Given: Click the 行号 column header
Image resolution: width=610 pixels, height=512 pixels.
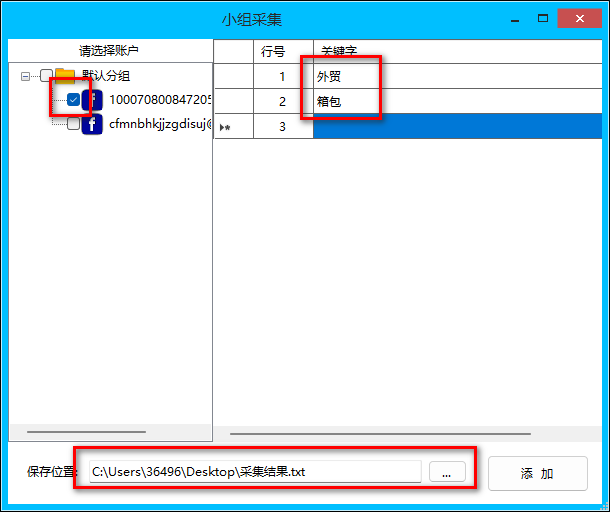Looking at the screenshot, I should point(273,50).
